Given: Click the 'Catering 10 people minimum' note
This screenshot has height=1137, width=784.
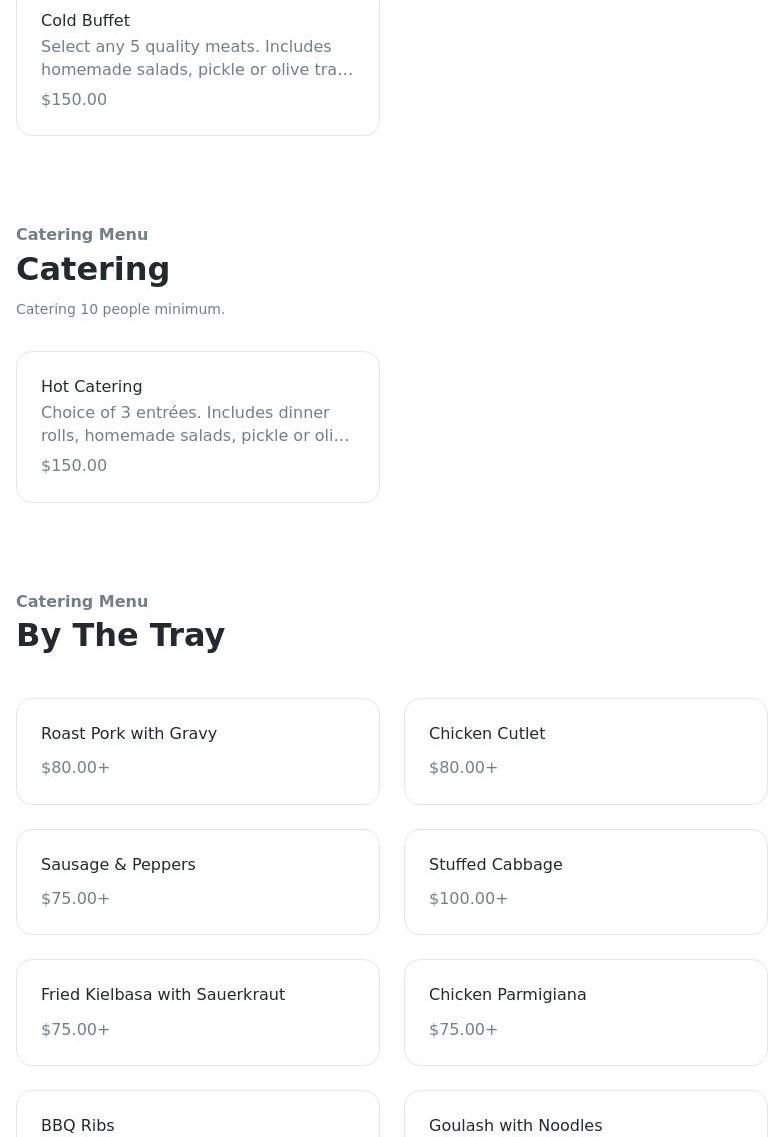Looking at the screenshot, I should 120,309.
